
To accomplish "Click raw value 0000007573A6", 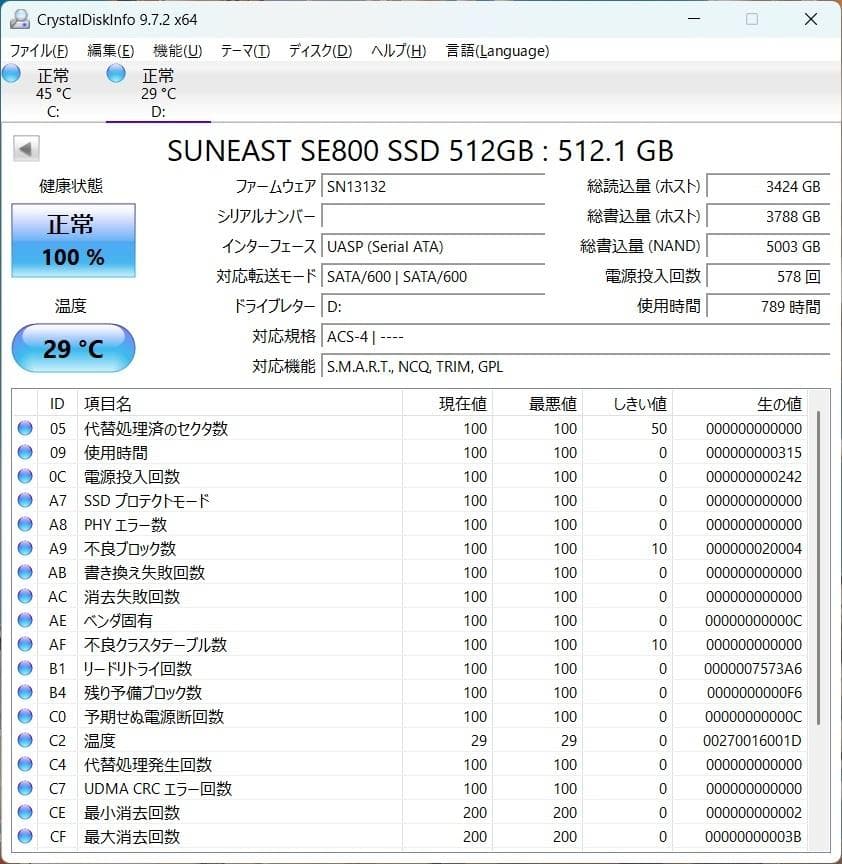I will pyautogui.click(x=753, y=668).
